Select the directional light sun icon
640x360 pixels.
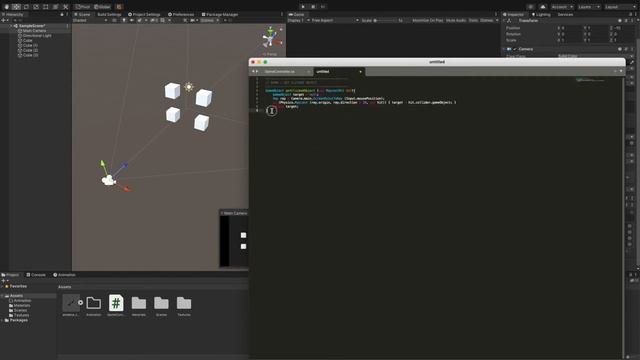(189, 87)
